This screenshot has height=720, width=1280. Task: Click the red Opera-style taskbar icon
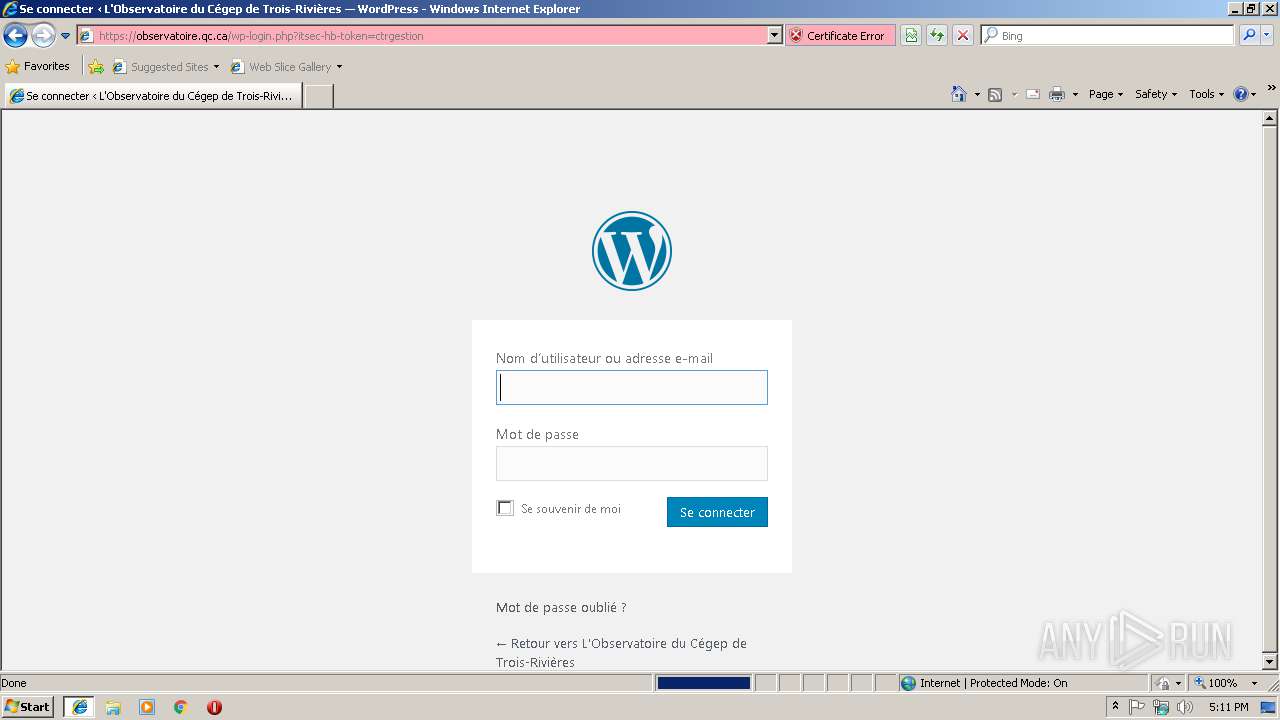tap(214, 707)
